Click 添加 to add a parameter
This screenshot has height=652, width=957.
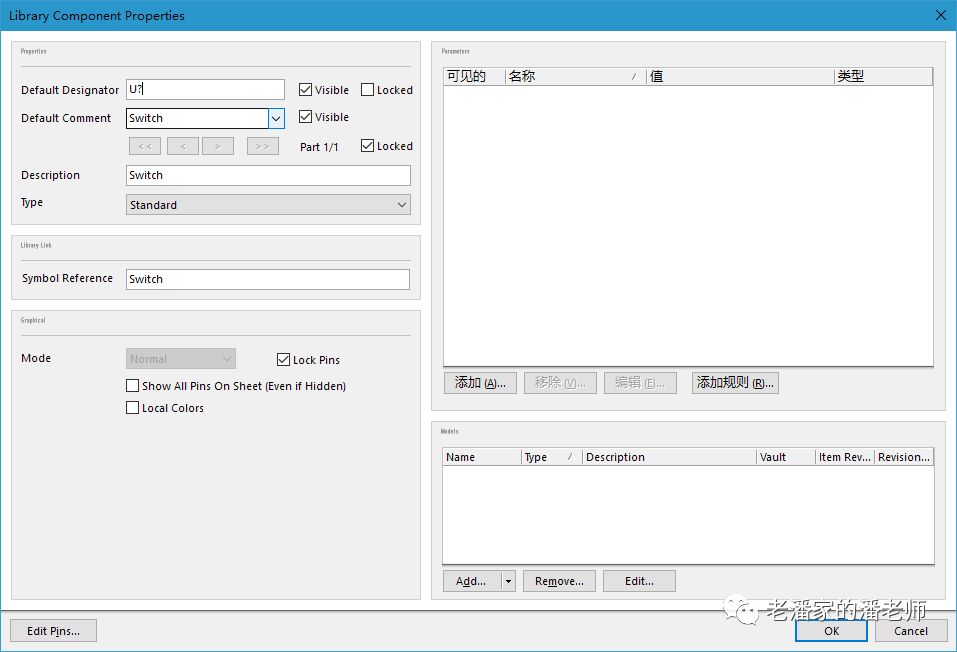point(480,383)
